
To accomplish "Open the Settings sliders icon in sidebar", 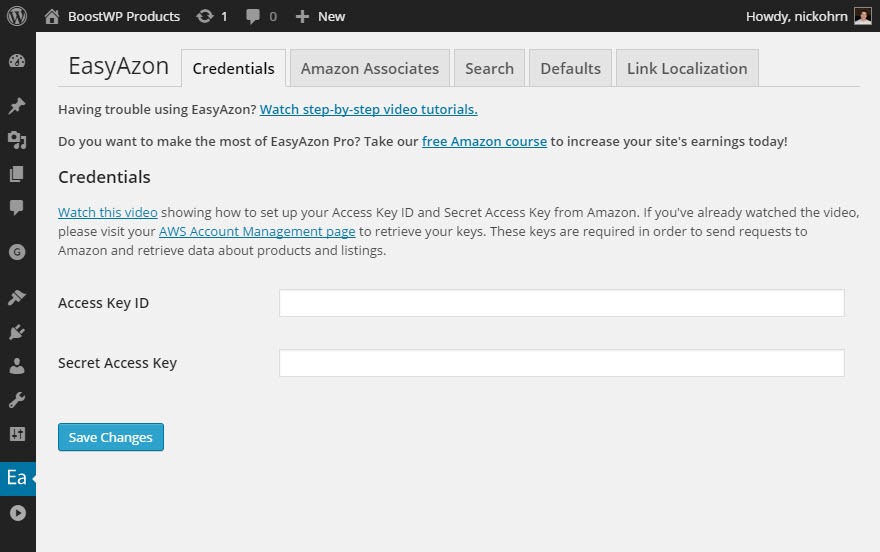I will click(17, 434).
